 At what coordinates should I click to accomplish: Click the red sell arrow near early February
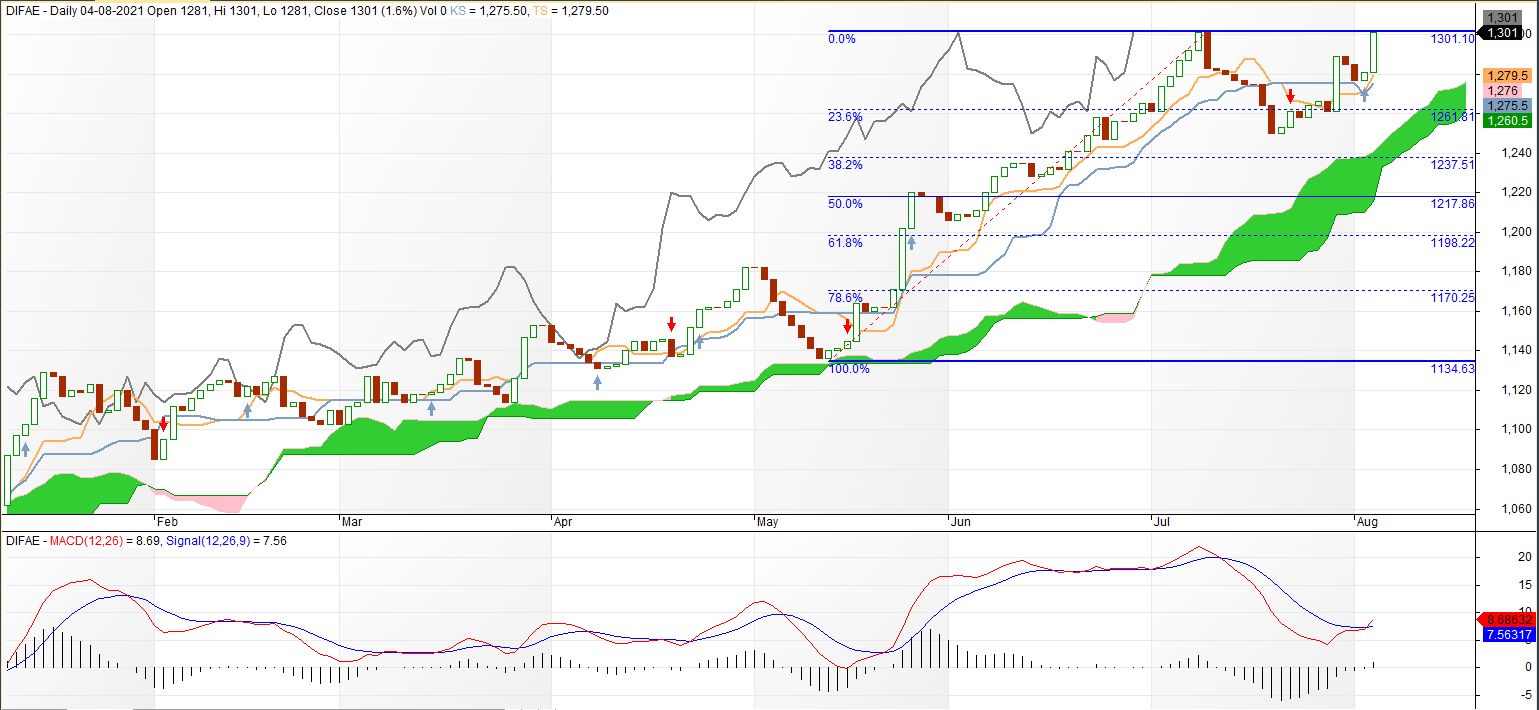pos(164,425)
